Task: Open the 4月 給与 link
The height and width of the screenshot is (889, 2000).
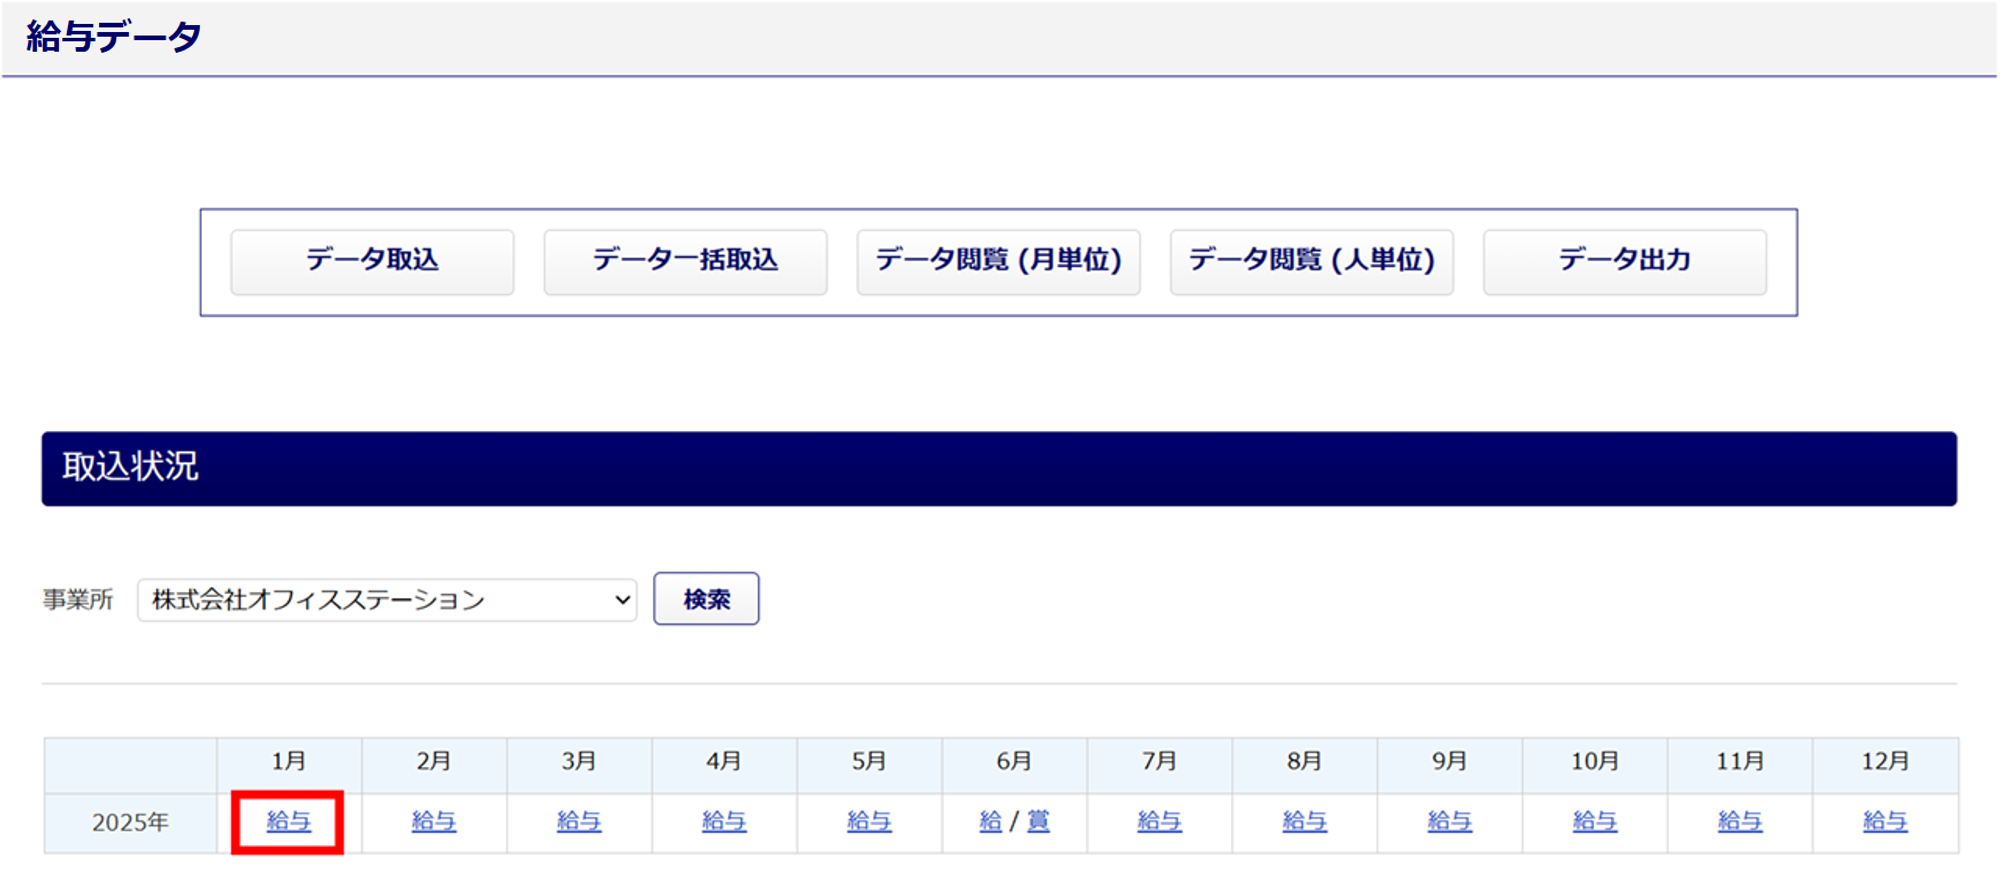Action: pyautogui.click(x=724, y=822)
